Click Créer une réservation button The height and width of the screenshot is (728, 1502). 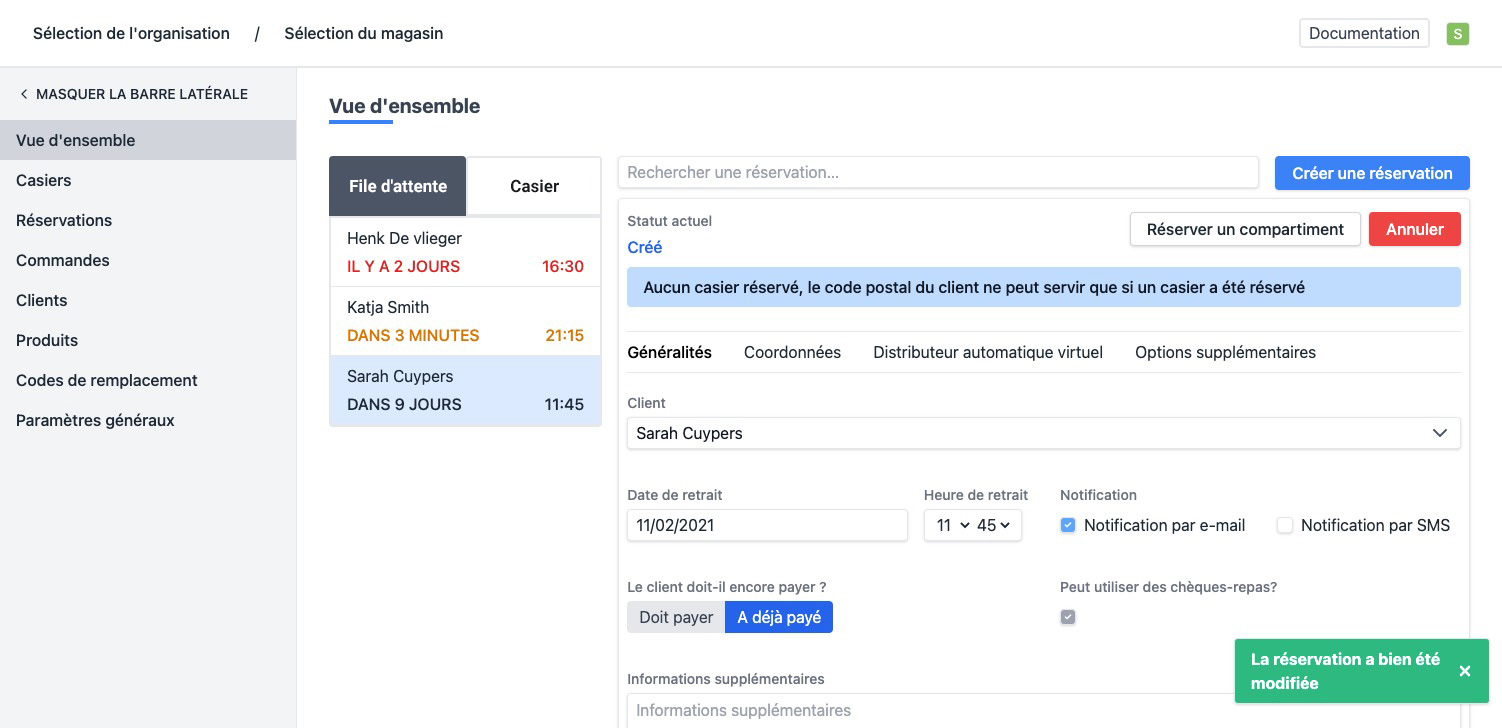coord(1371,173)
